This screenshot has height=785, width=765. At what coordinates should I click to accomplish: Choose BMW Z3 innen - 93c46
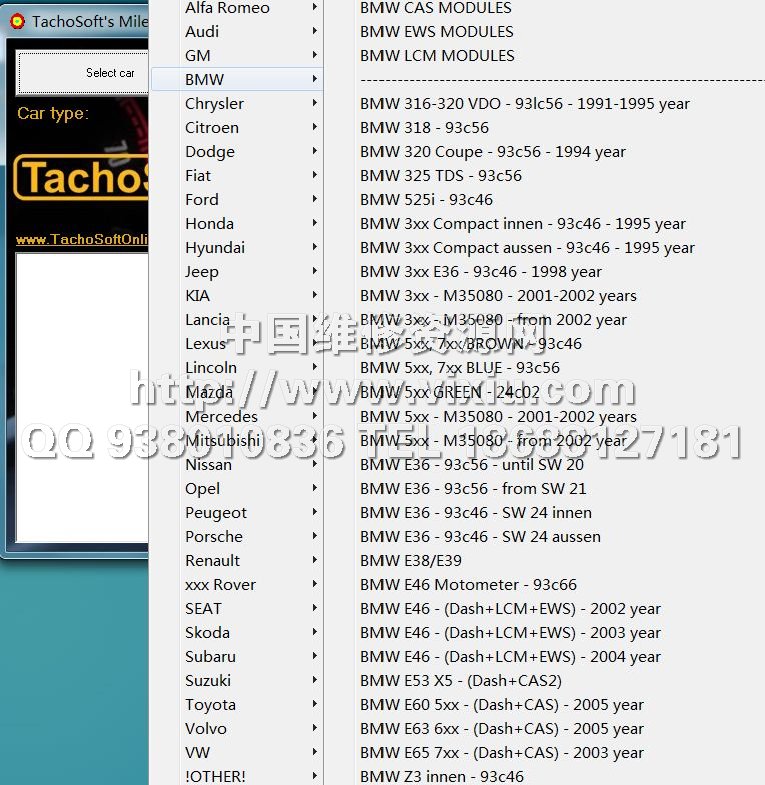coord(441,776)
